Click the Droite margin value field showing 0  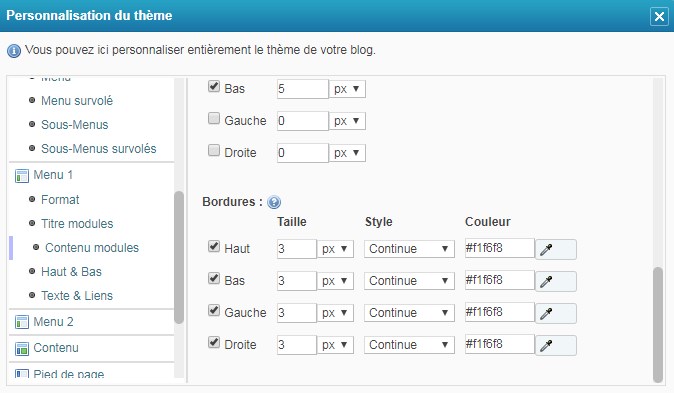(303, 153)
